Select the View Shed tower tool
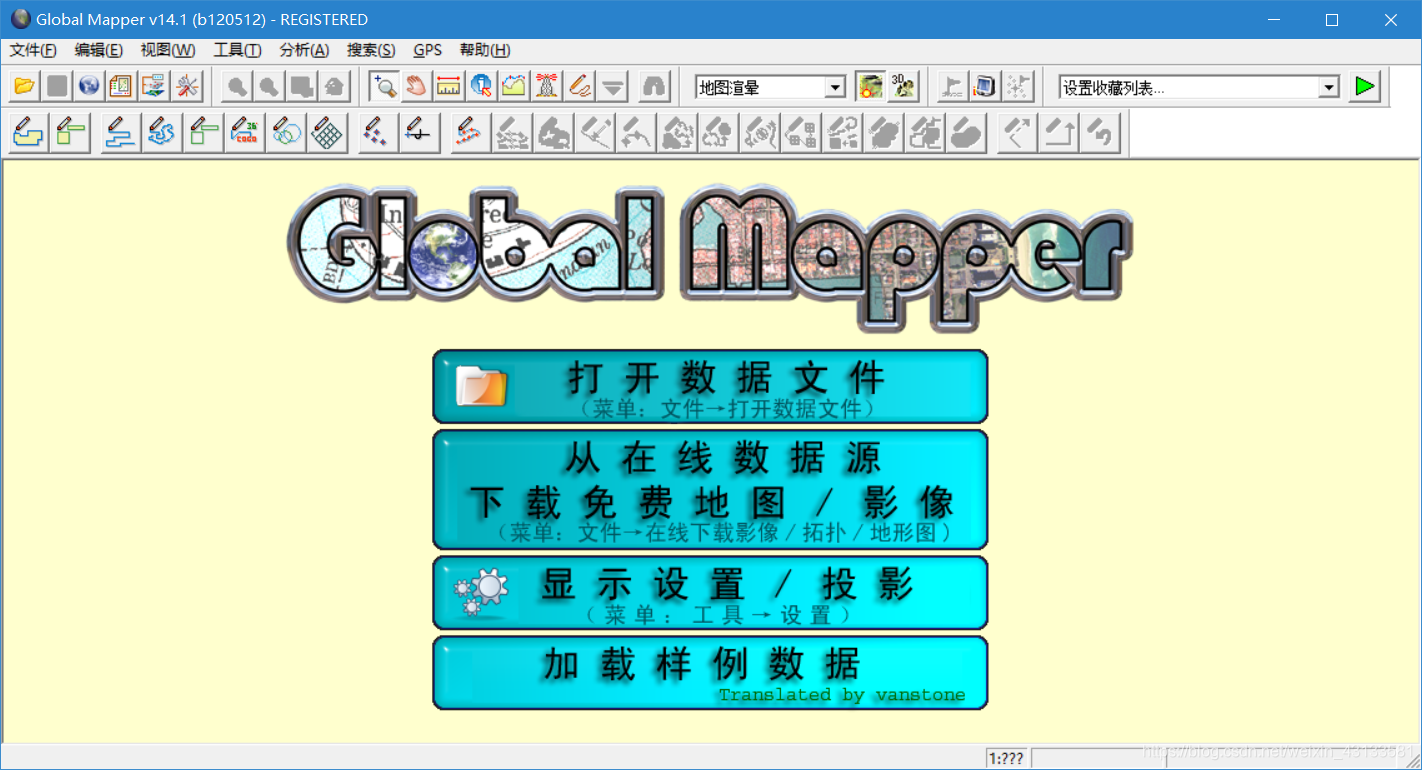Screen dimensions: 1422x770 tap(546, 86)
